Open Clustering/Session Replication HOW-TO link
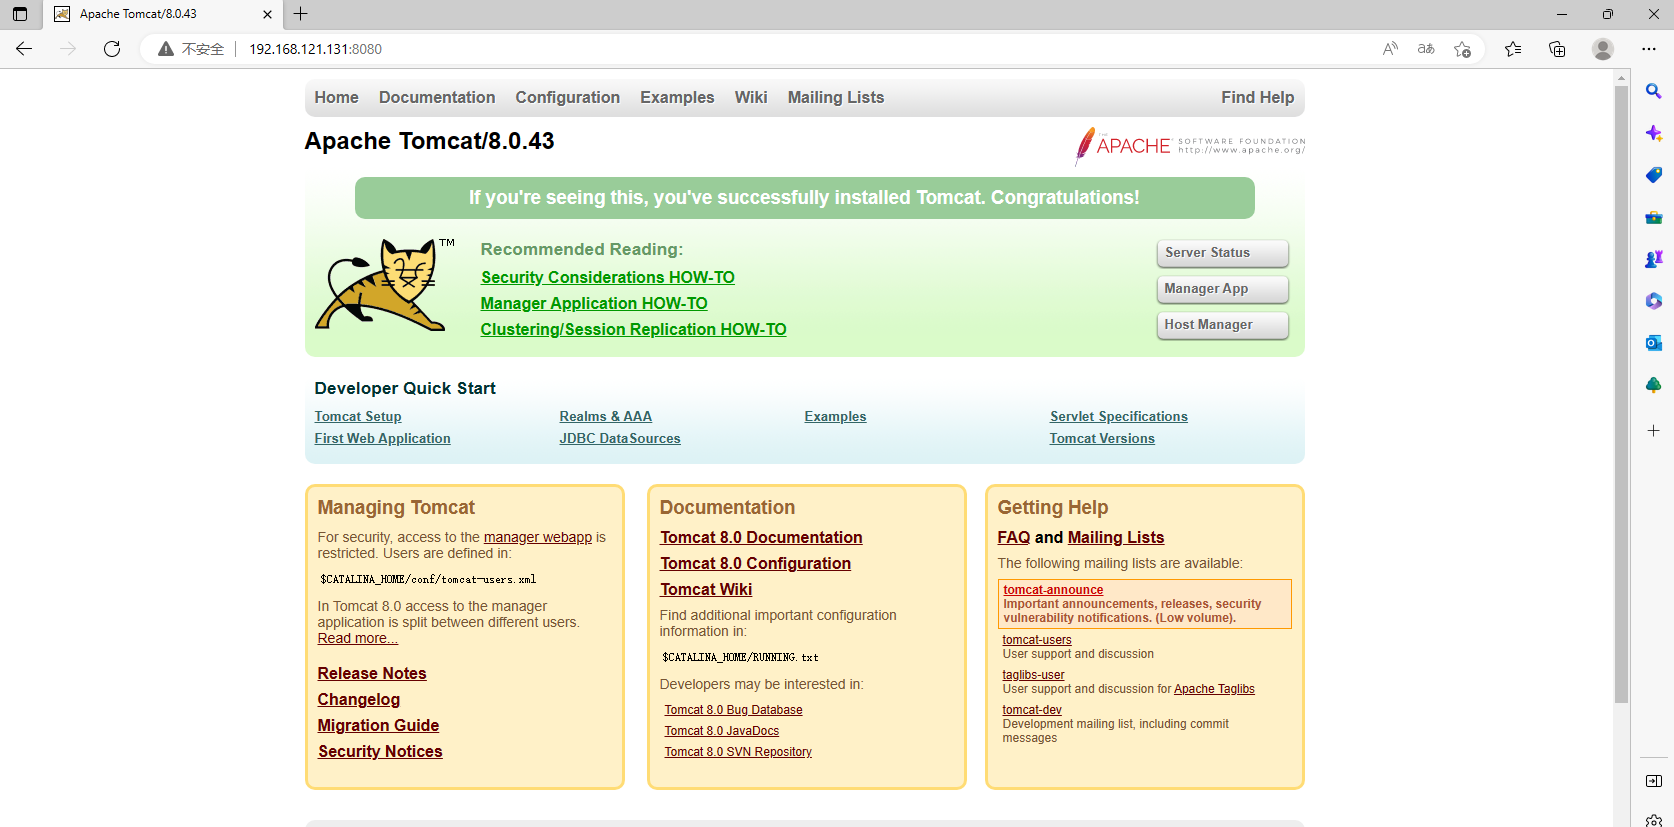This screenshot has height=827, width=1674. click(x=633, y=330)
